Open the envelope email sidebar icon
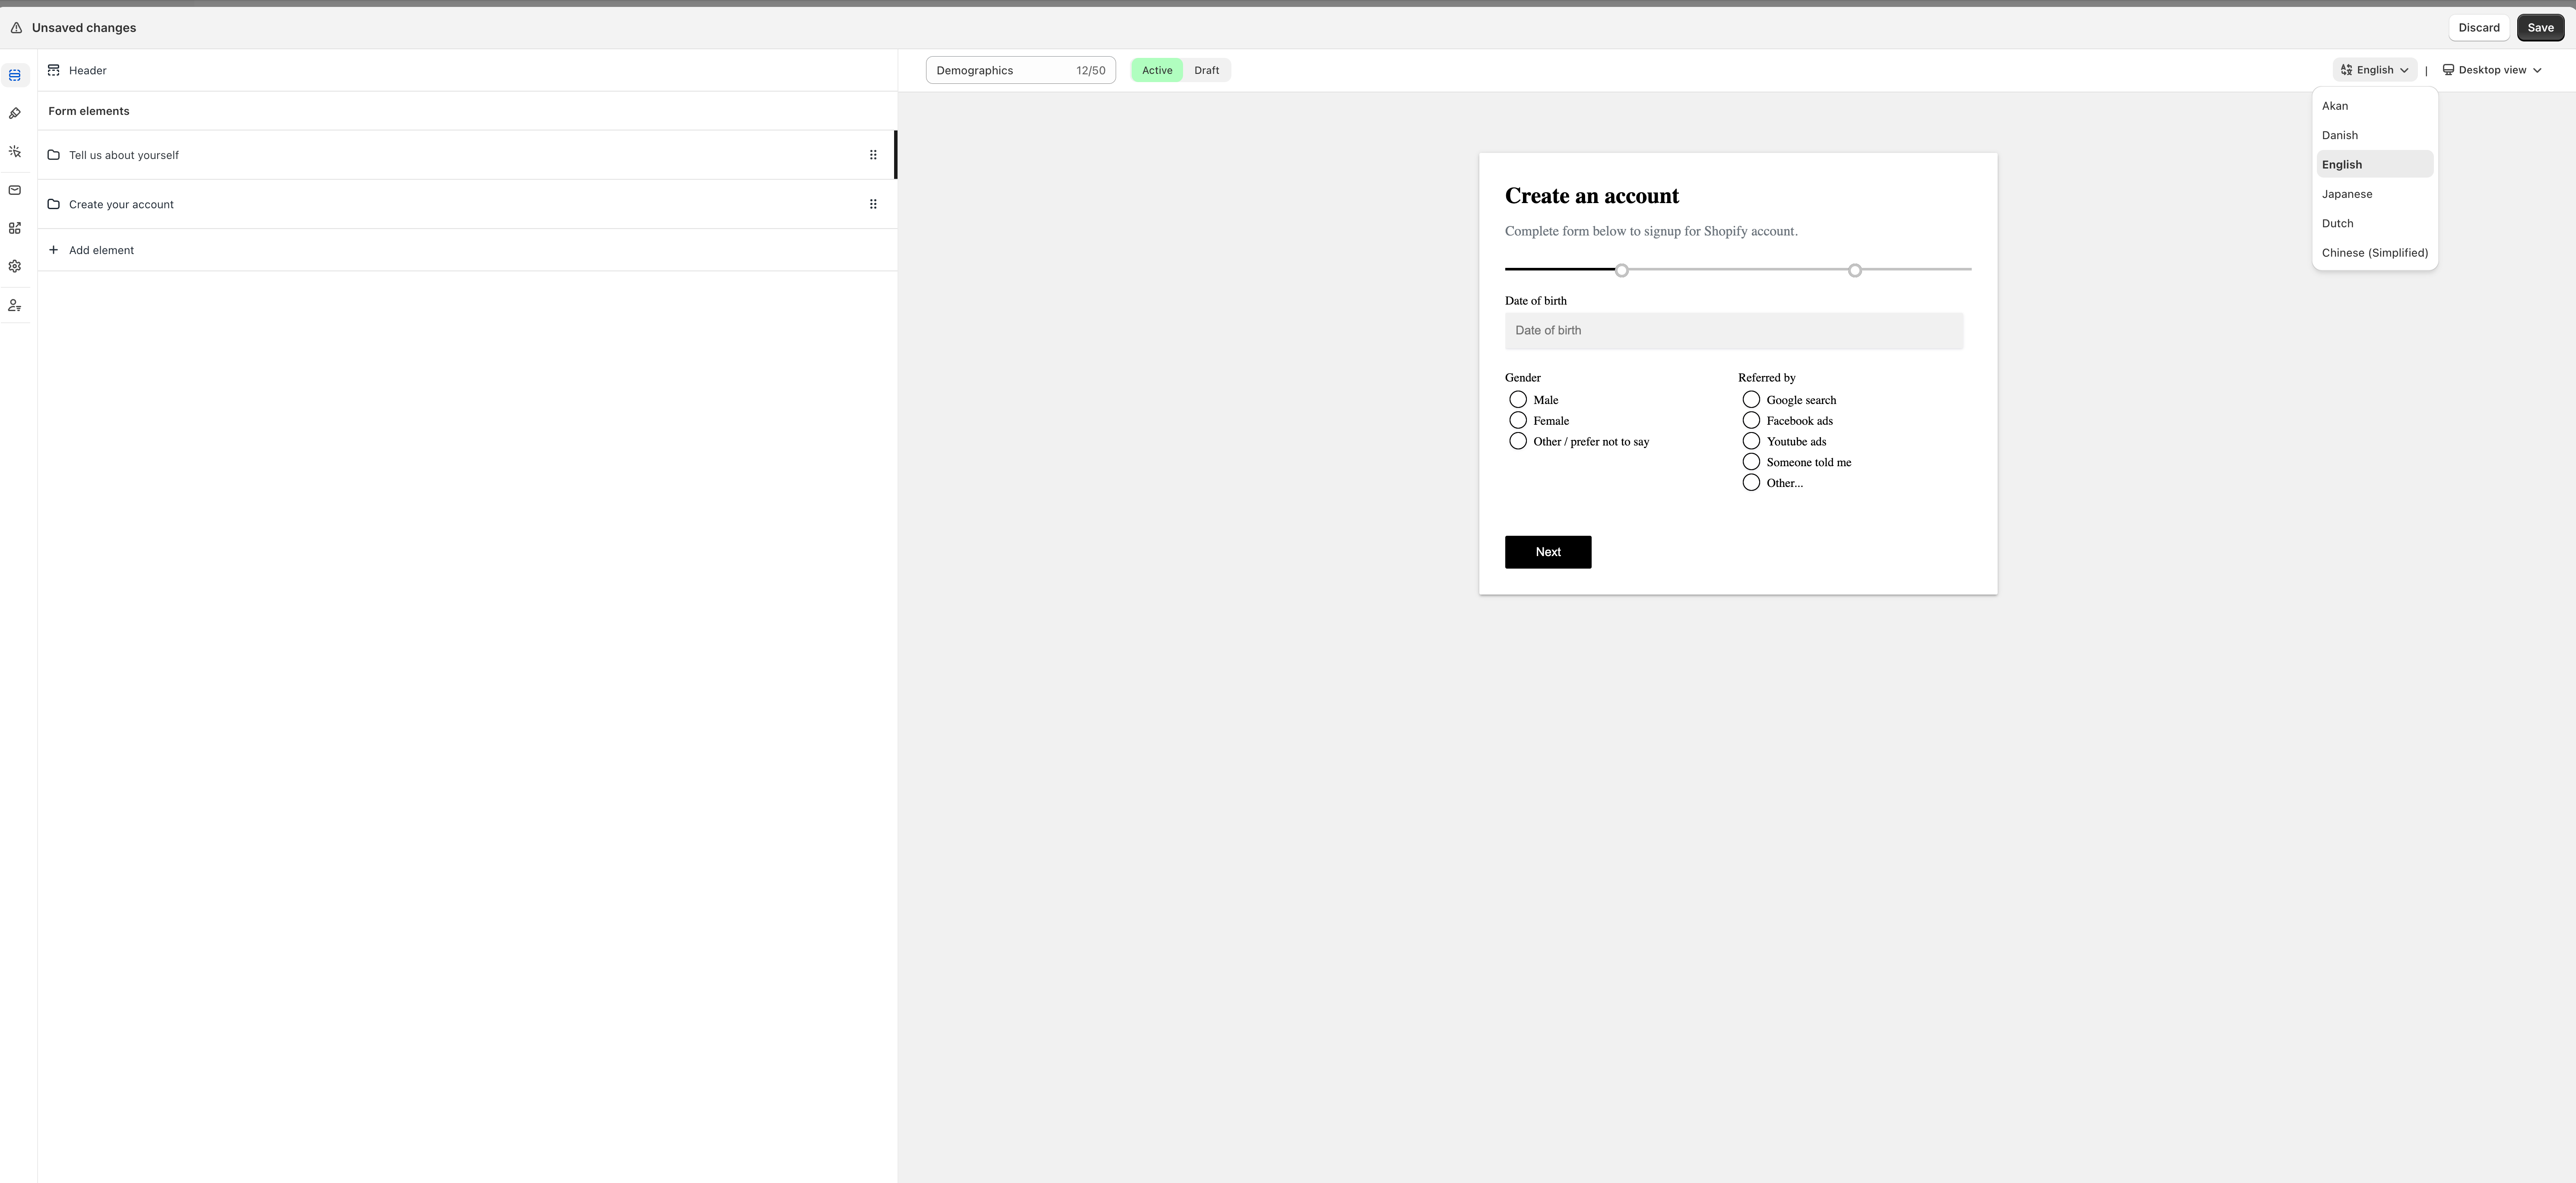The height and width of the screenshot is (1183, 2576). [x=15, y=190]
